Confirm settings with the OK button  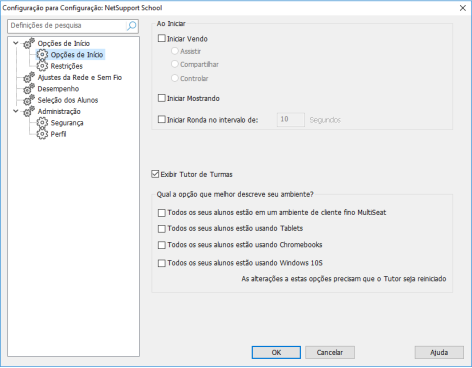(x=276, y=352)
